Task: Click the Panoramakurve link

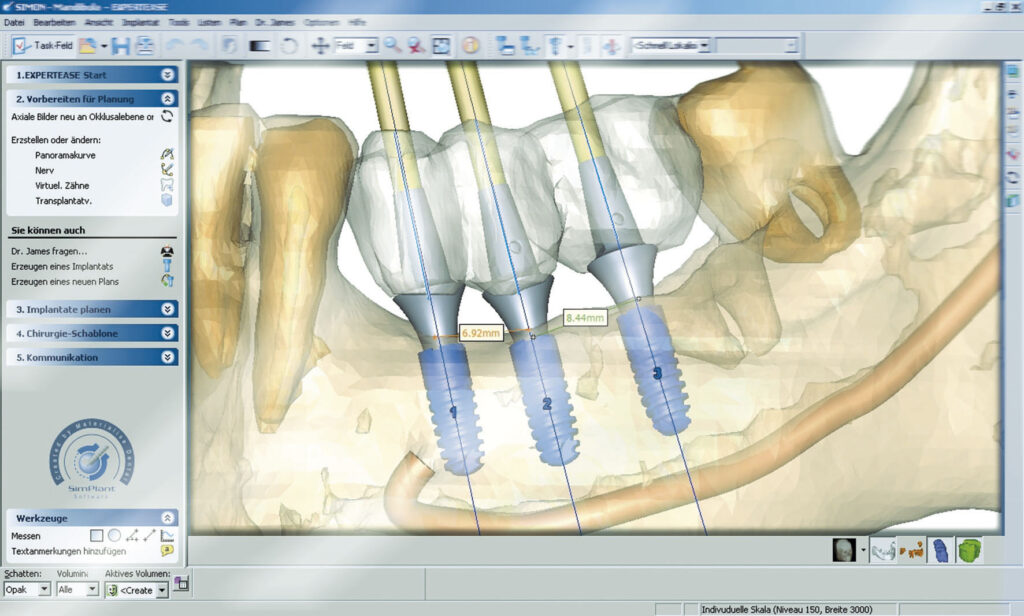Action: click(x=65, y=155)
